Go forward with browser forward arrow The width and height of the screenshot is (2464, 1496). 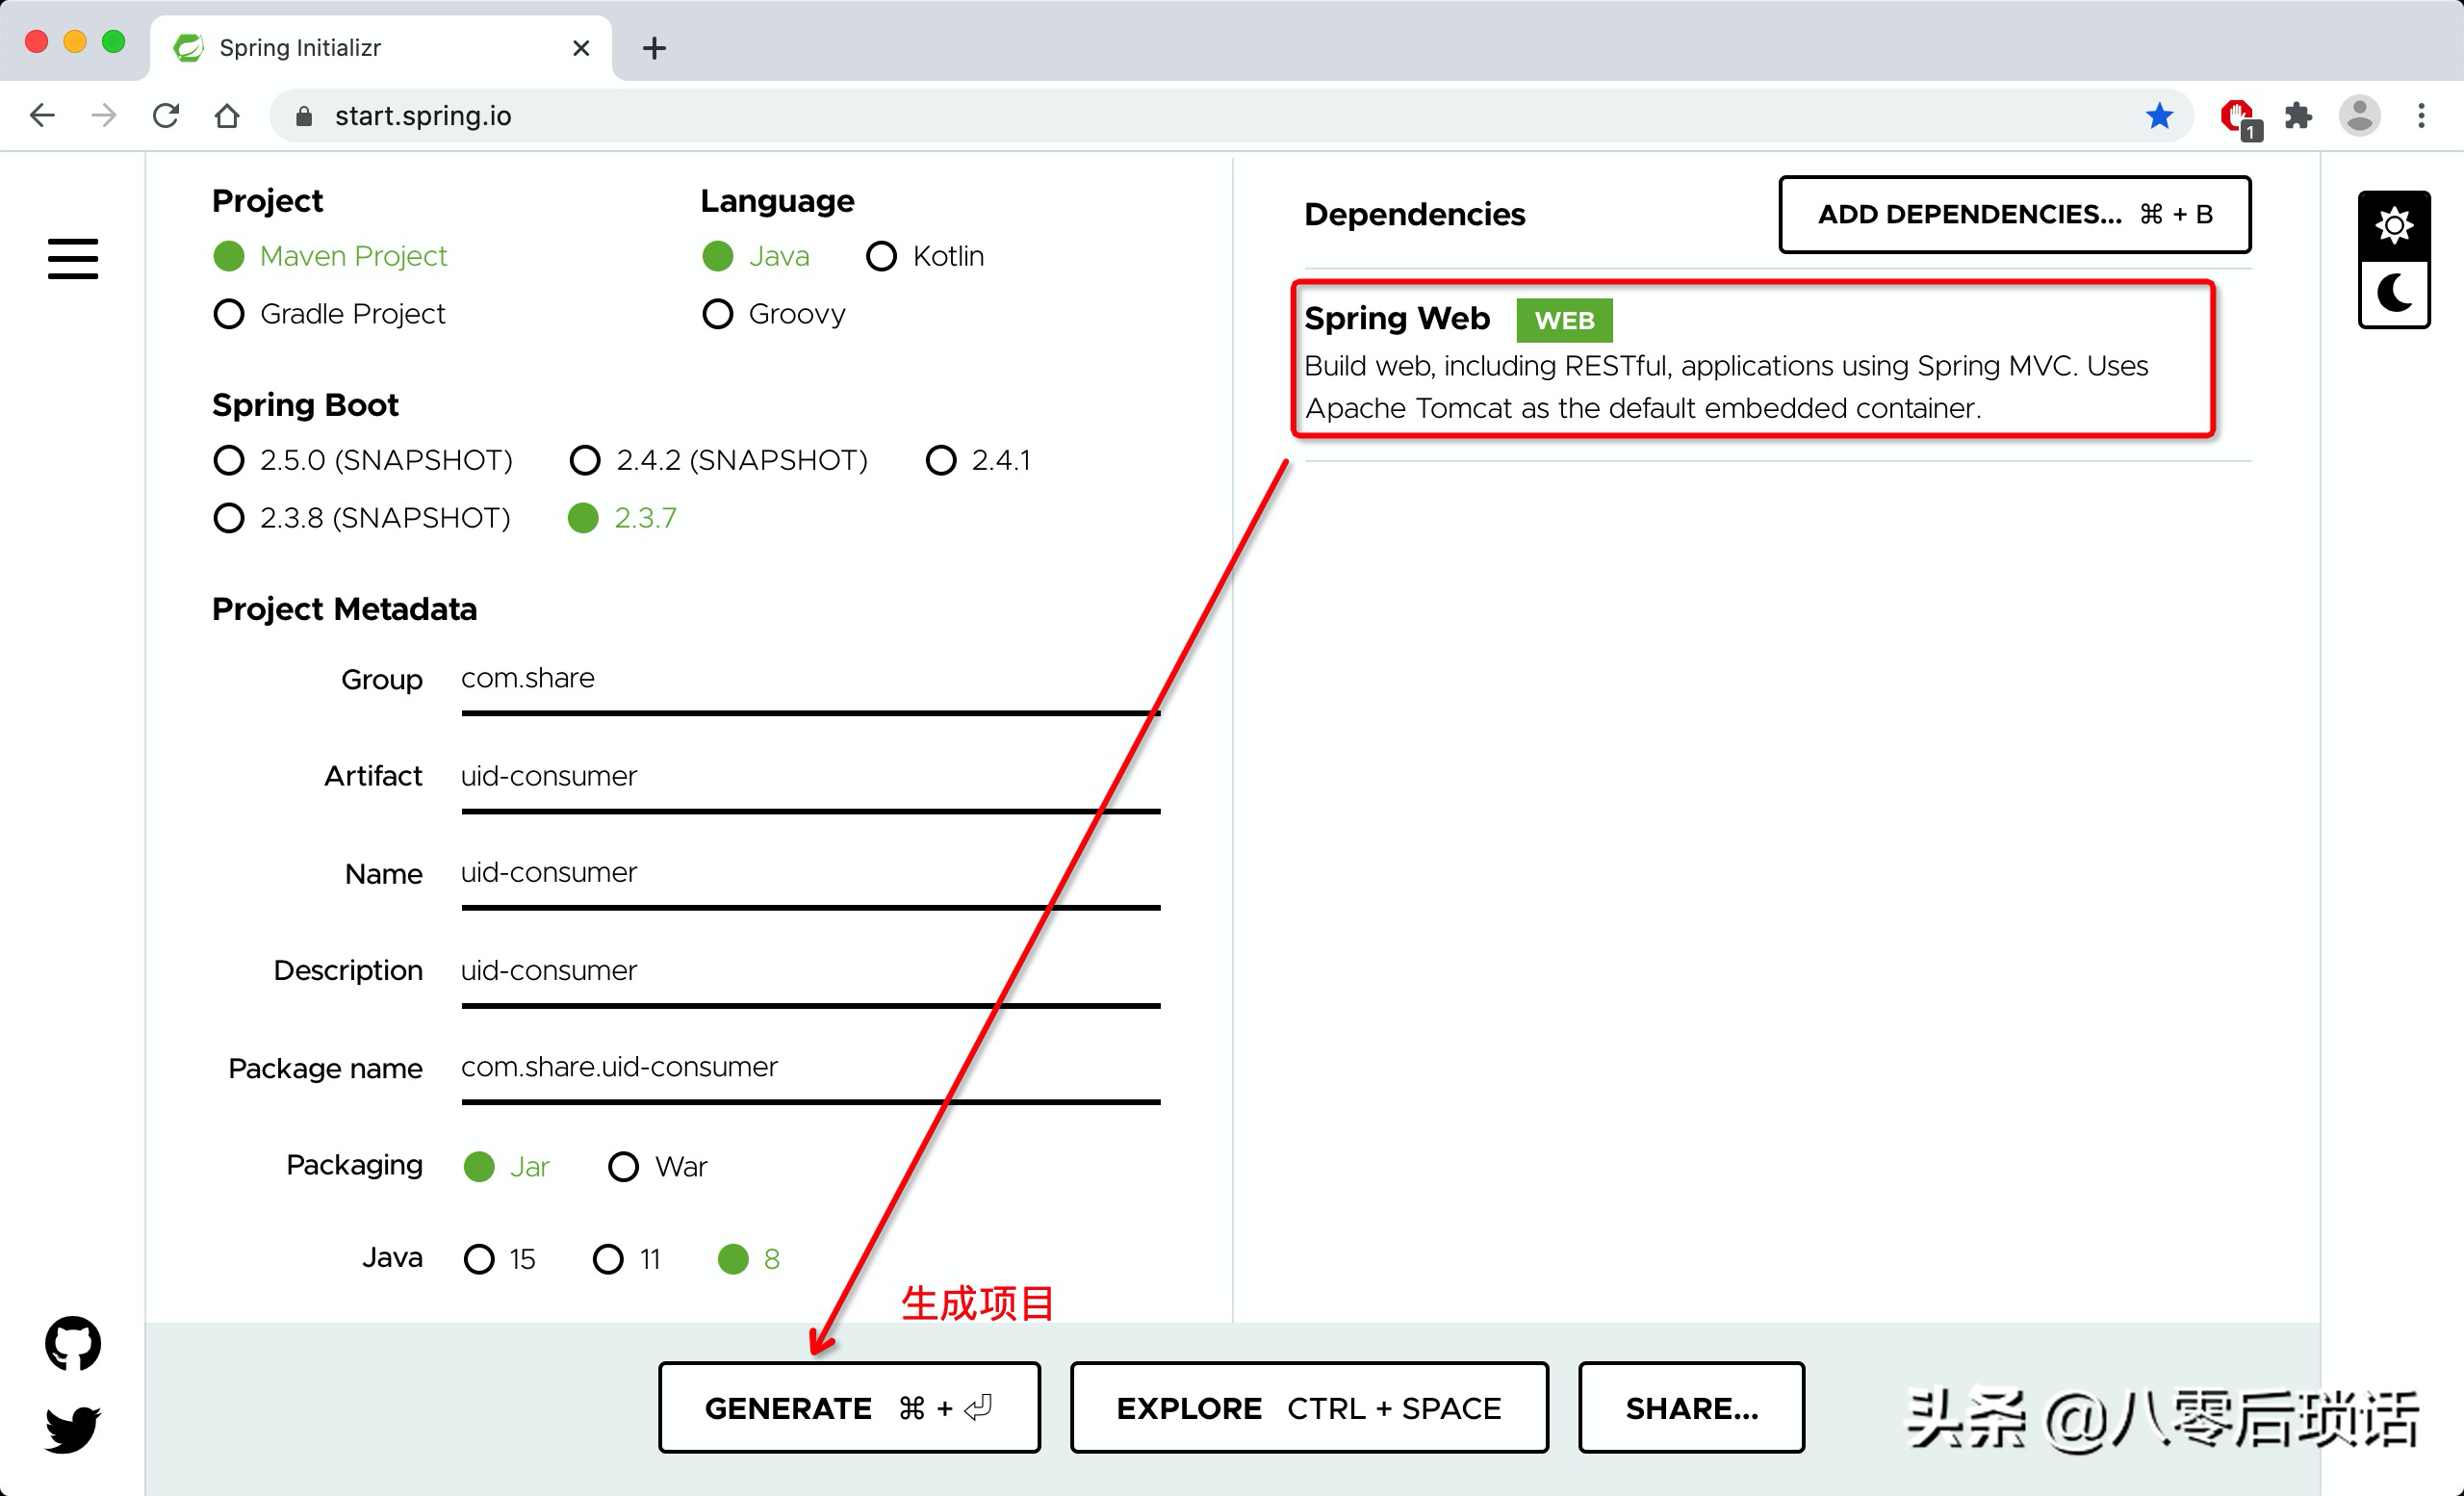click(x=104, y=116)
